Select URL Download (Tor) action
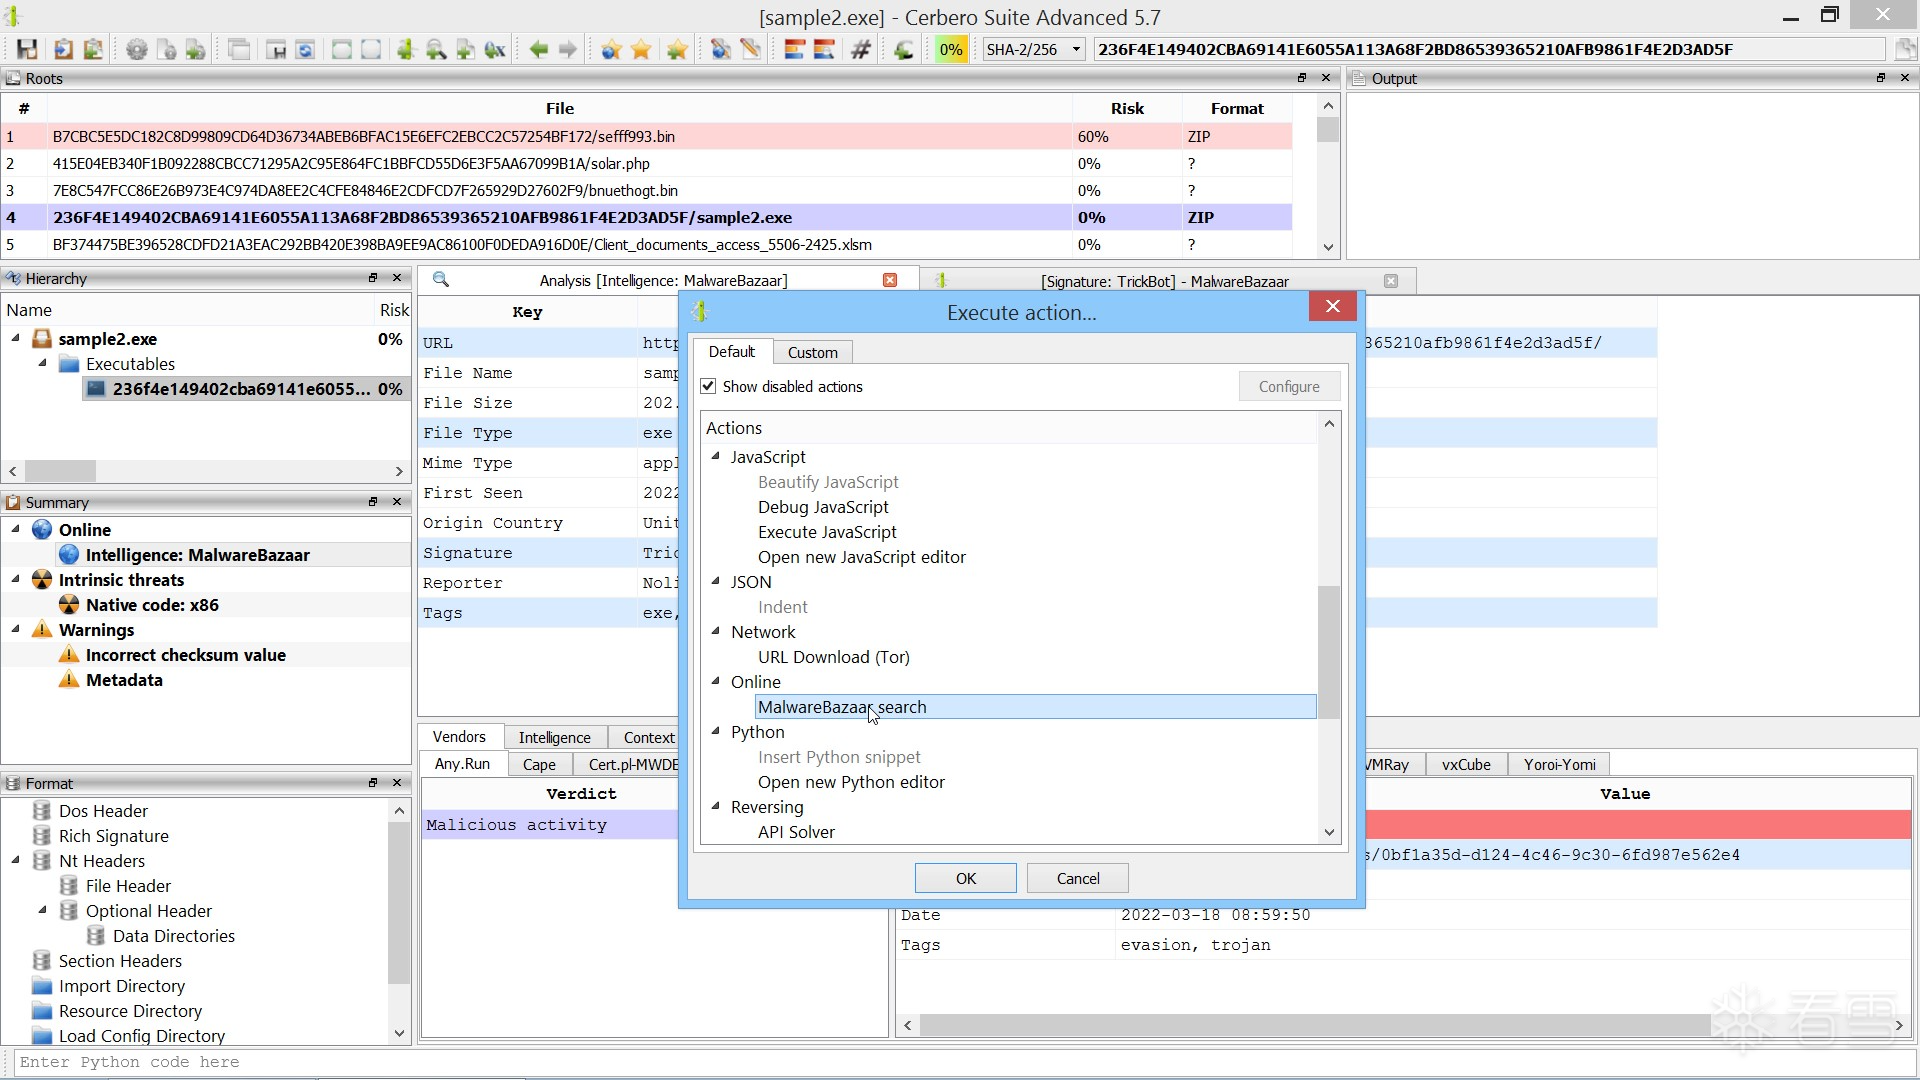The image size is (1920, 1080). [833, 657]
